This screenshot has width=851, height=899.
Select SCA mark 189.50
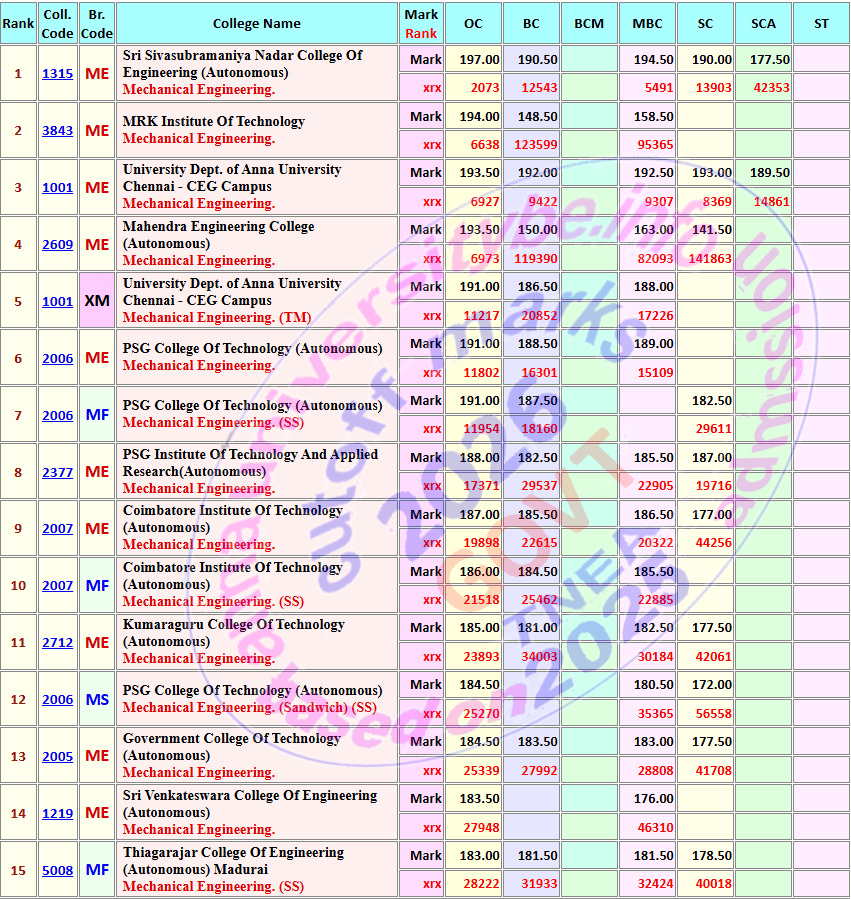point(770,173)
